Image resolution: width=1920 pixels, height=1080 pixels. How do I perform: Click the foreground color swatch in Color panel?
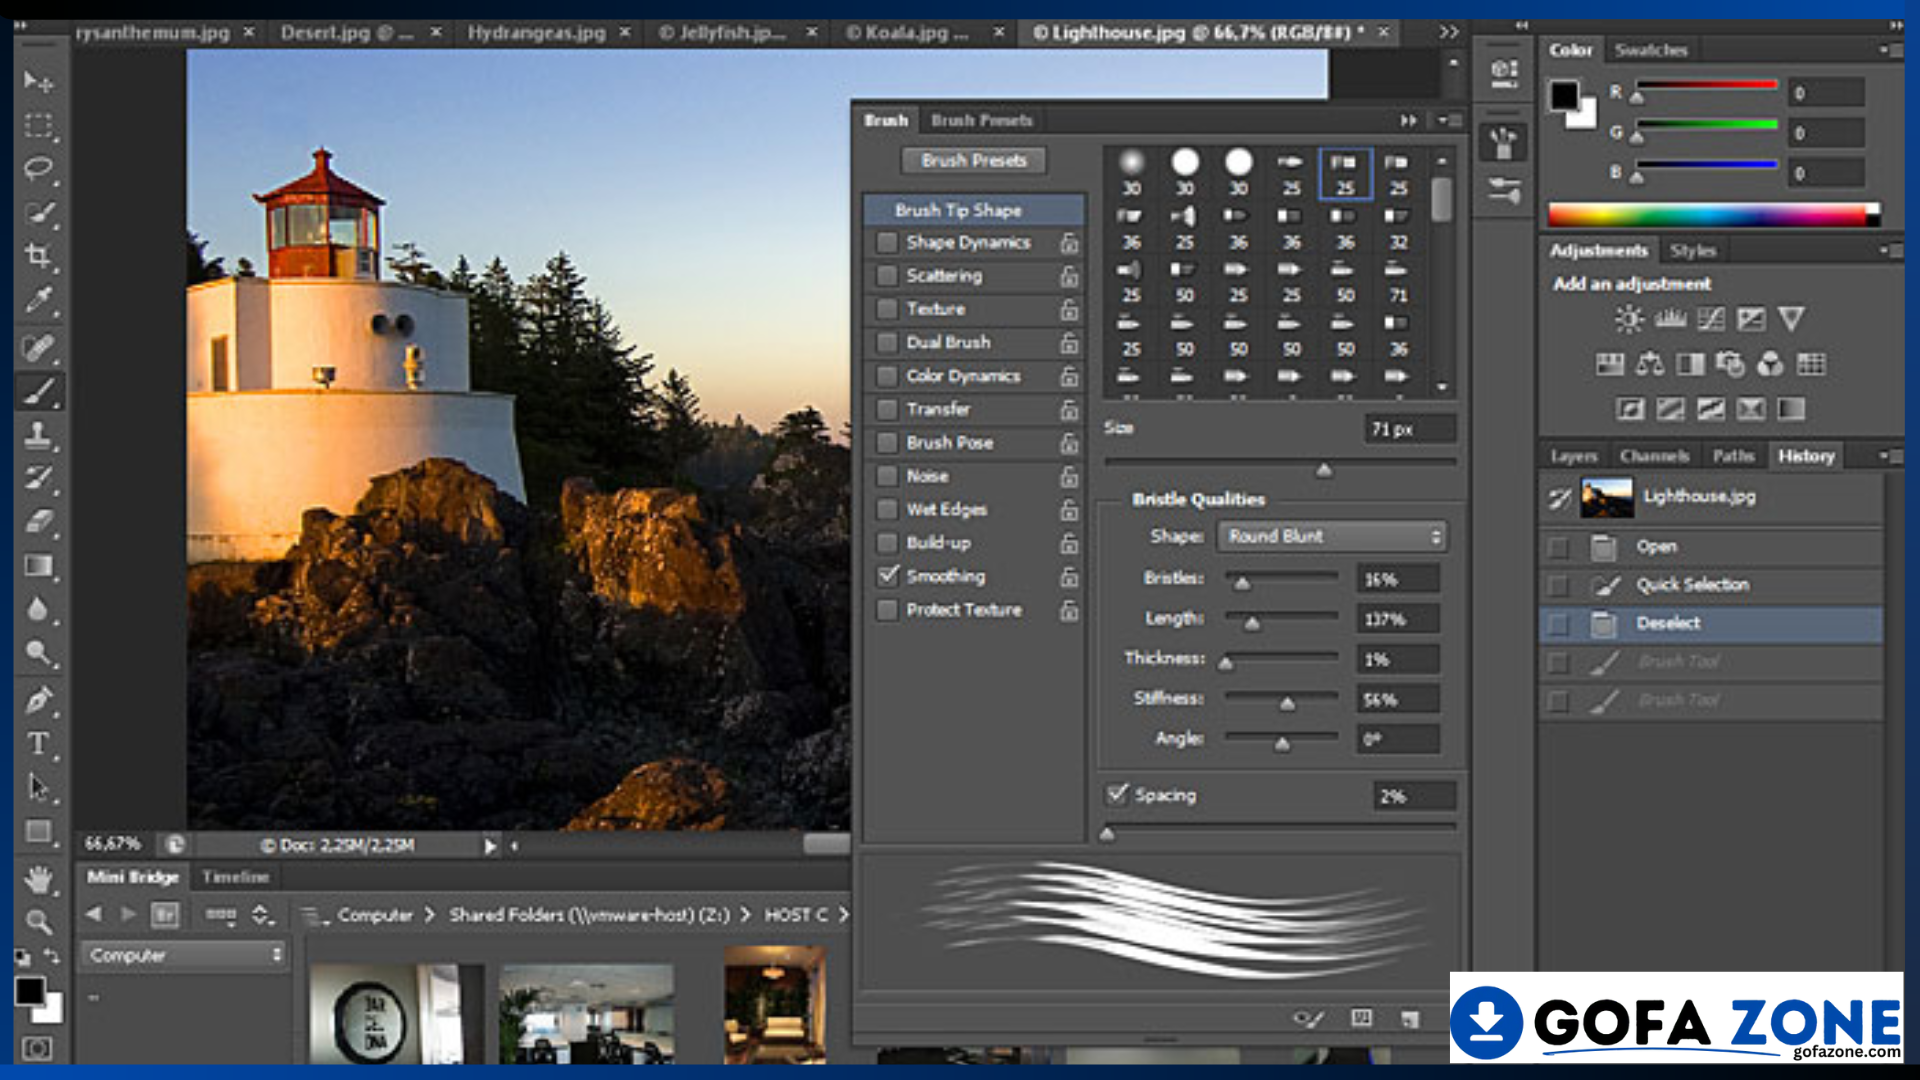(1564, 97)
